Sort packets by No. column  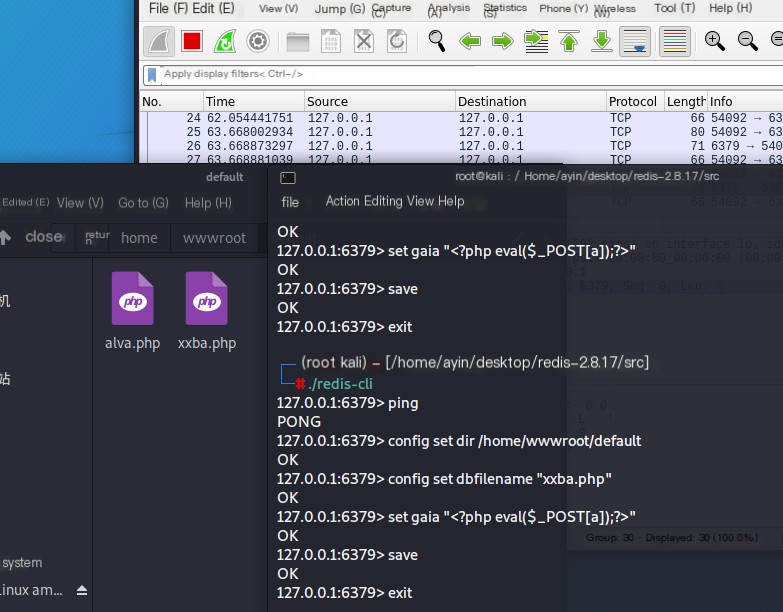pos(171,101)
